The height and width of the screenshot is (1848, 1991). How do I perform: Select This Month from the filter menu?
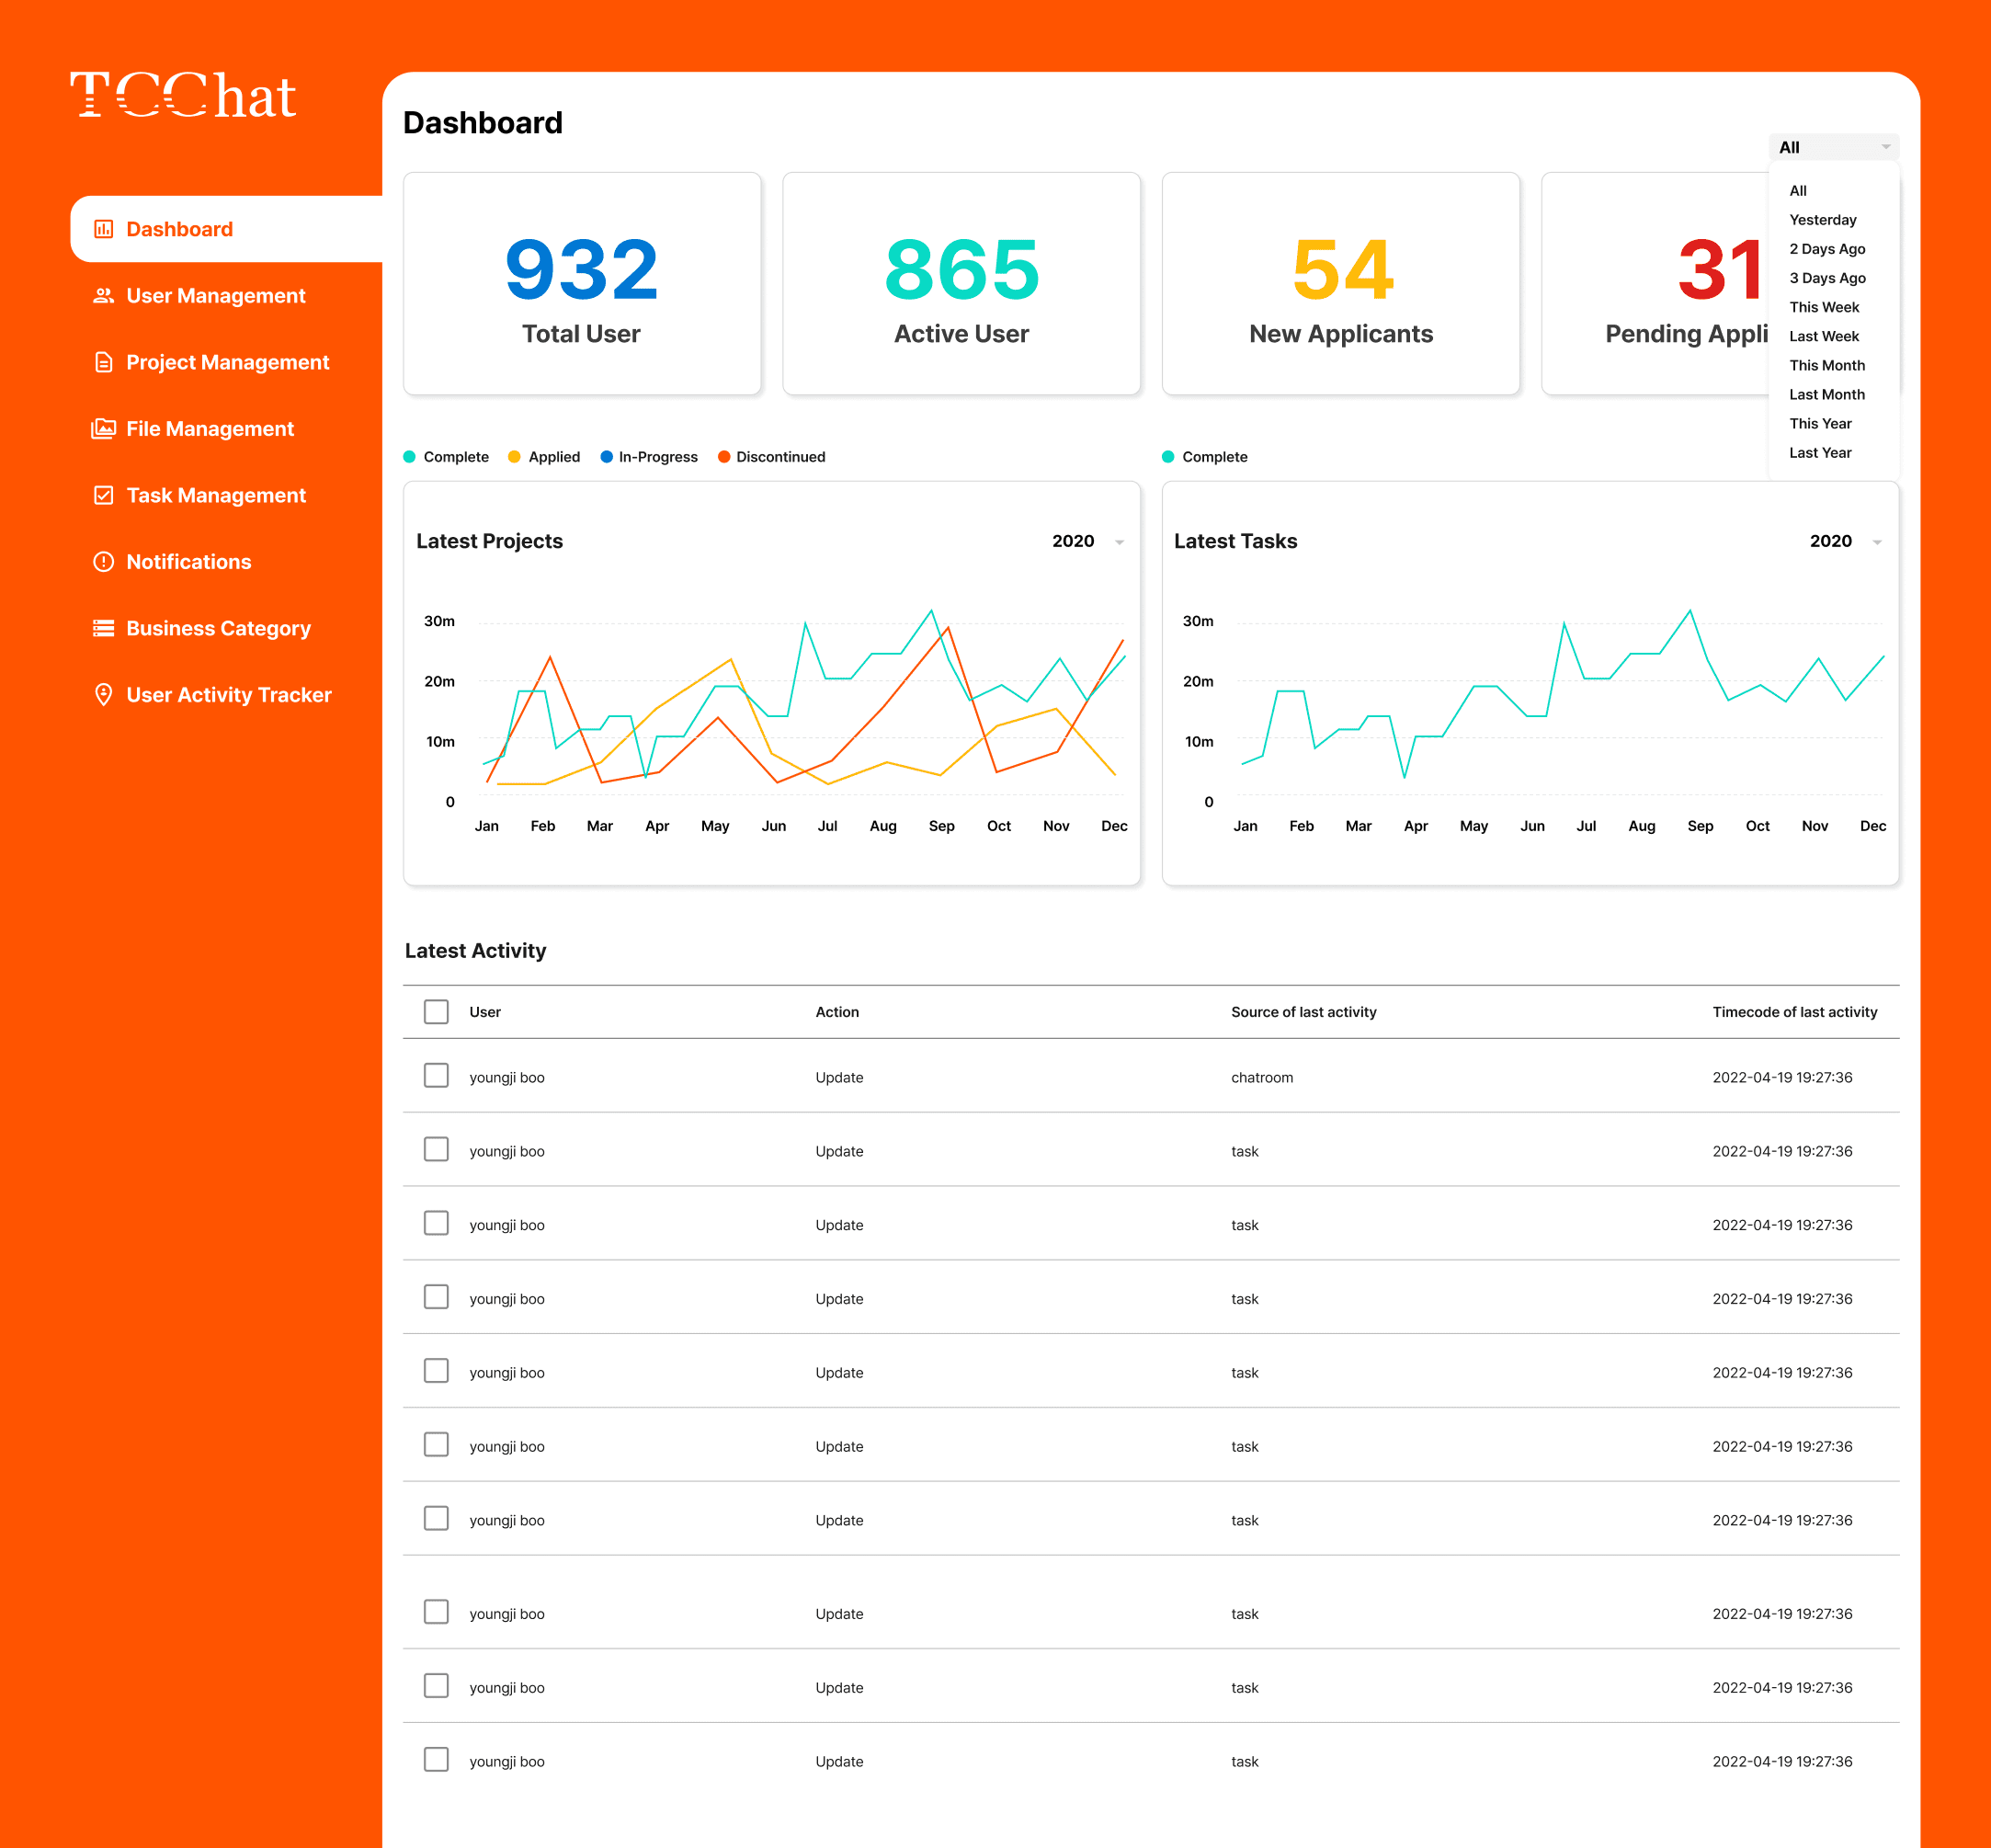(x=1827, y=365)
